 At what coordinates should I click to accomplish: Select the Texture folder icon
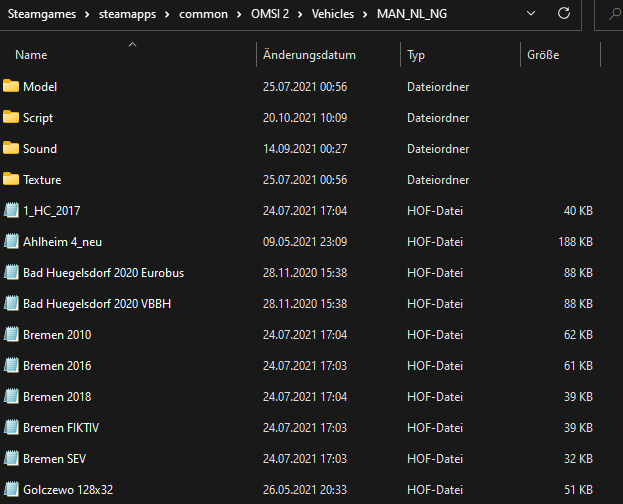(x=11, y=179)
